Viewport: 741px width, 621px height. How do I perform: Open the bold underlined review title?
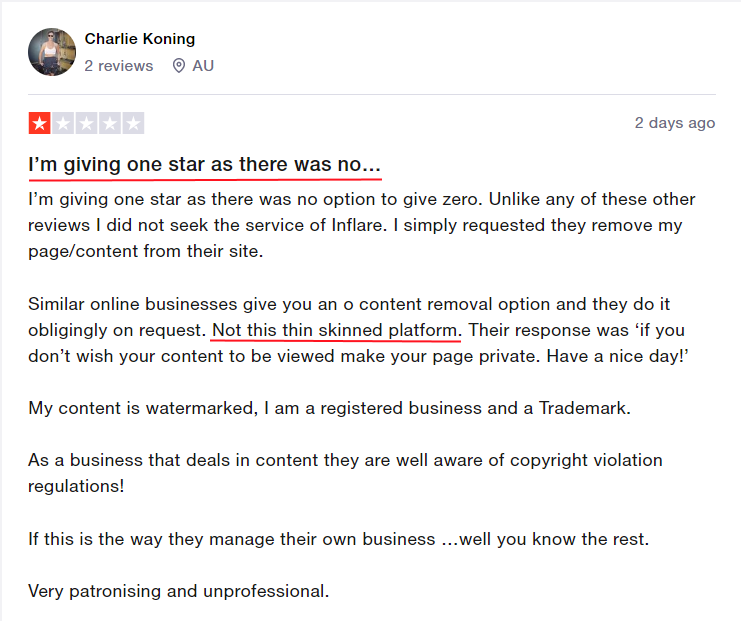click(204, 165)
